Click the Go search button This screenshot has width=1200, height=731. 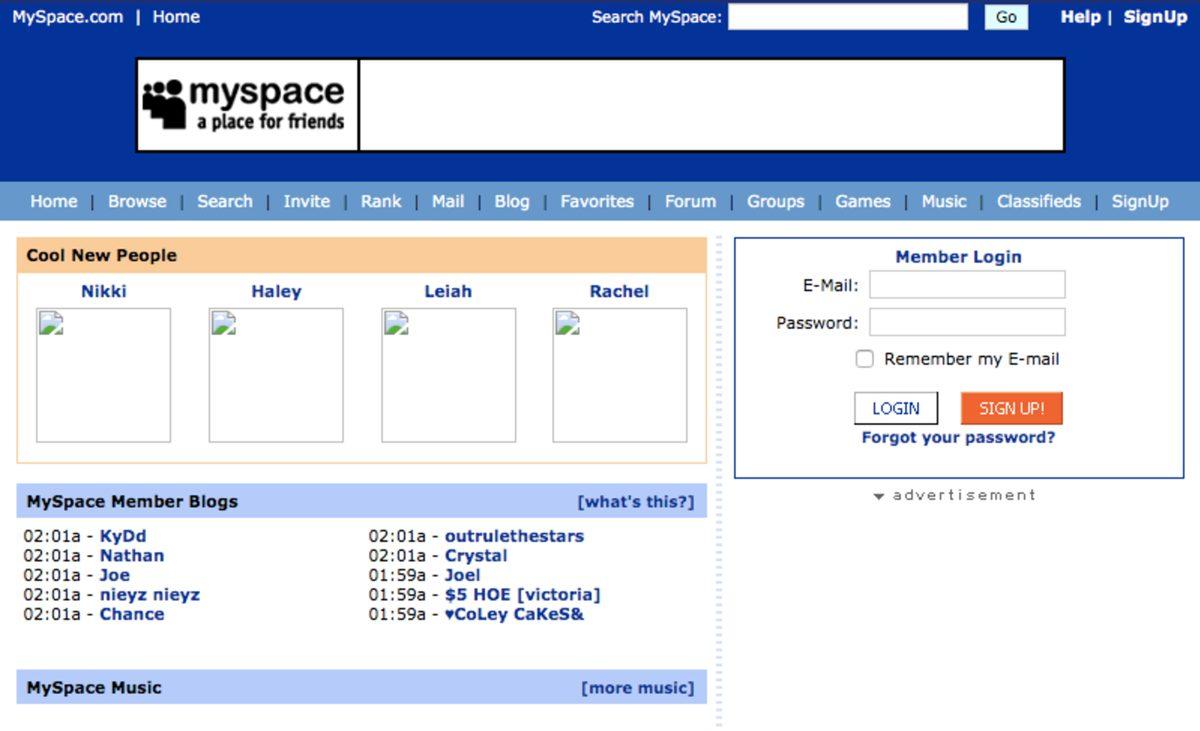[x=1006, y=17]
